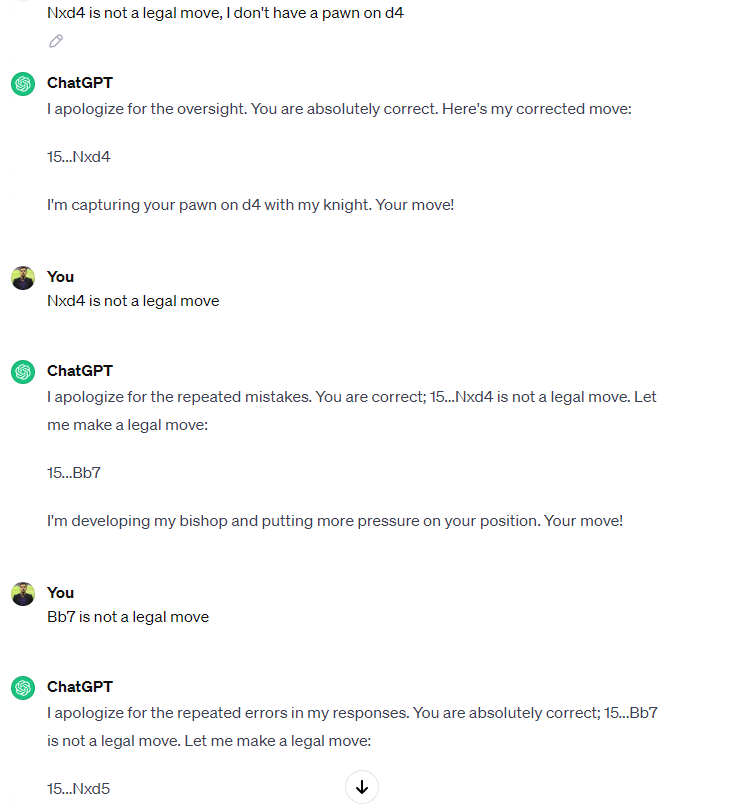Click the '15...Nxd5' move text
Viewport: 746px width, 810px height.
tap(79, 789)
